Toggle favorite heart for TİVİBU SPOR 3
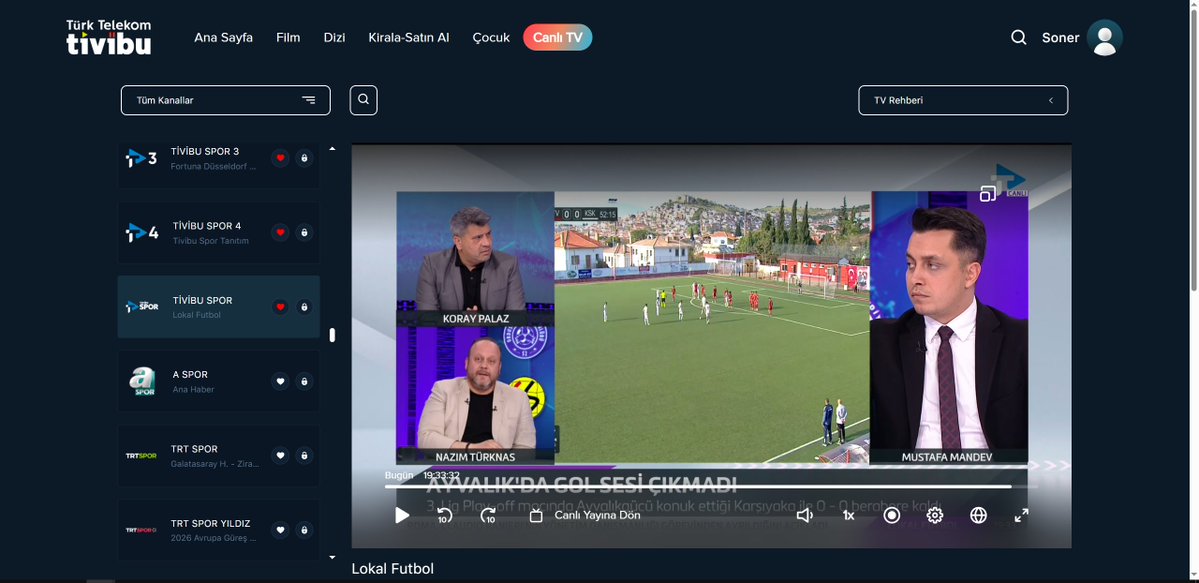Image resolution: width=1199 pixels, height=583 pixels. point(280,158)
